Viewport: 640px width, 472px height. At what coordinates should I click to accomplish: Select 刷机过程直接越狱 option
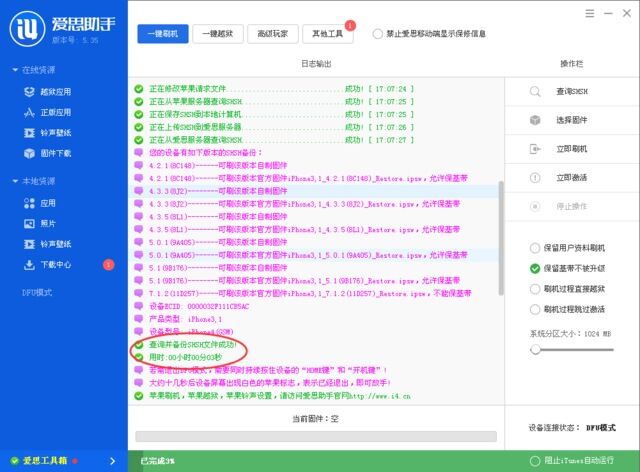[535, 289]
